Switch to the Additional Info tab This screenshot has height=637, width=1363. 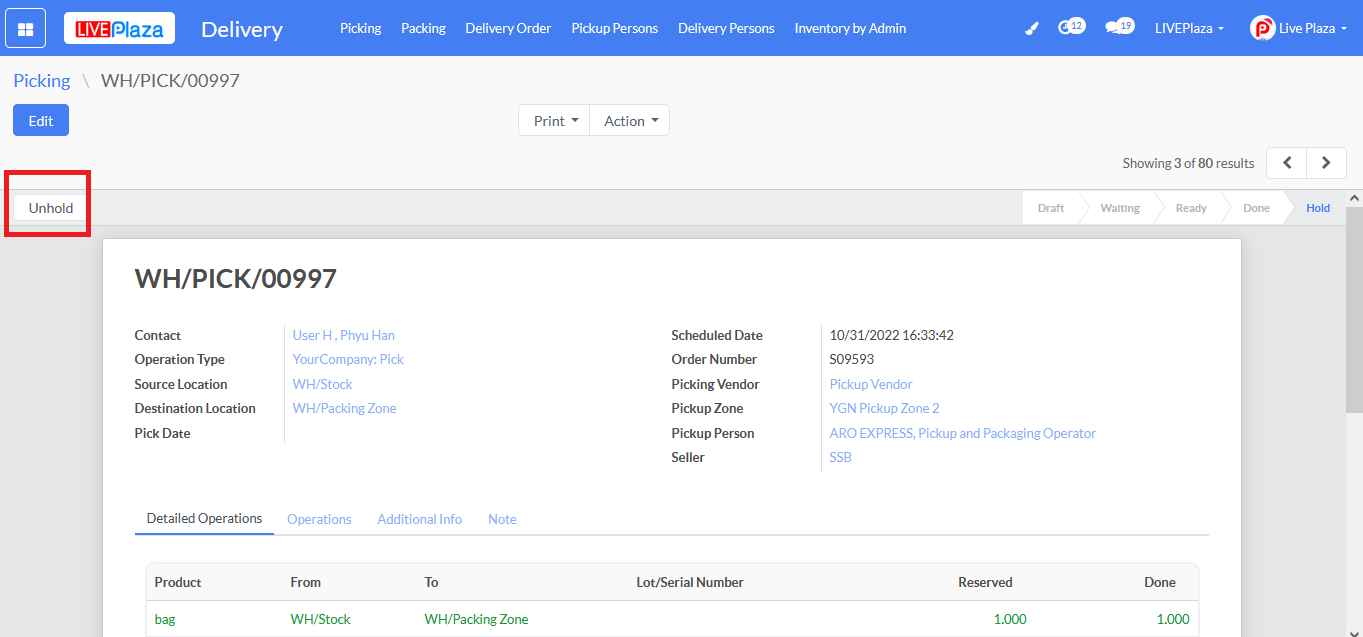[420, 519]
